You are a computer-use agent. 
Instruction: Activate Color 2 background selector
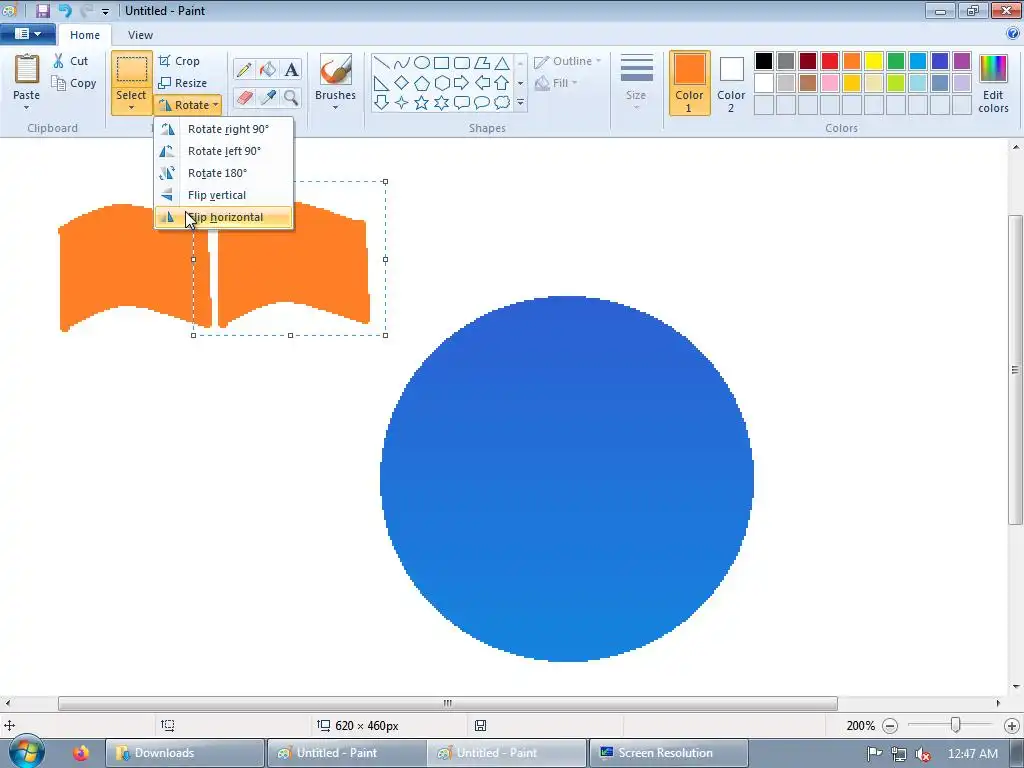731,84
